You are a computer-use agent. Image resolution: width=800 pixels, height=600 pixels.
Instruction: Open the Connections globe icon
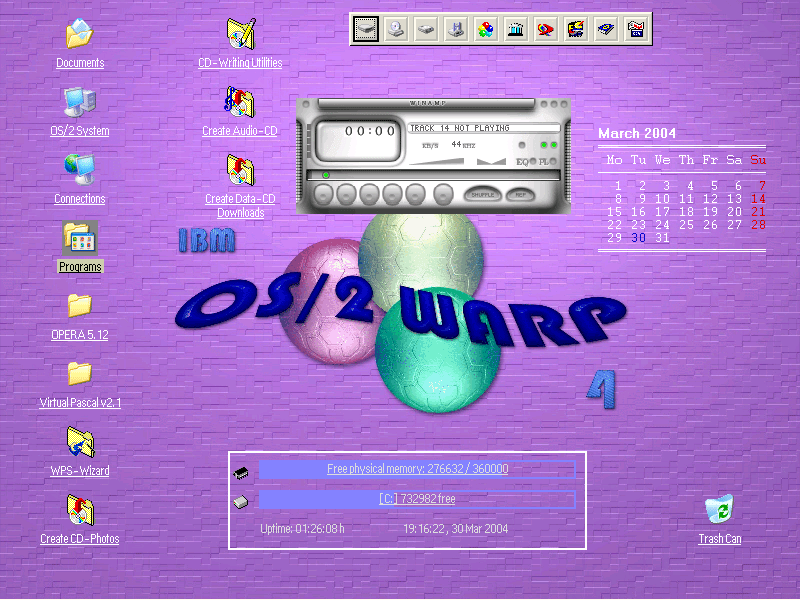click(79, 170)
